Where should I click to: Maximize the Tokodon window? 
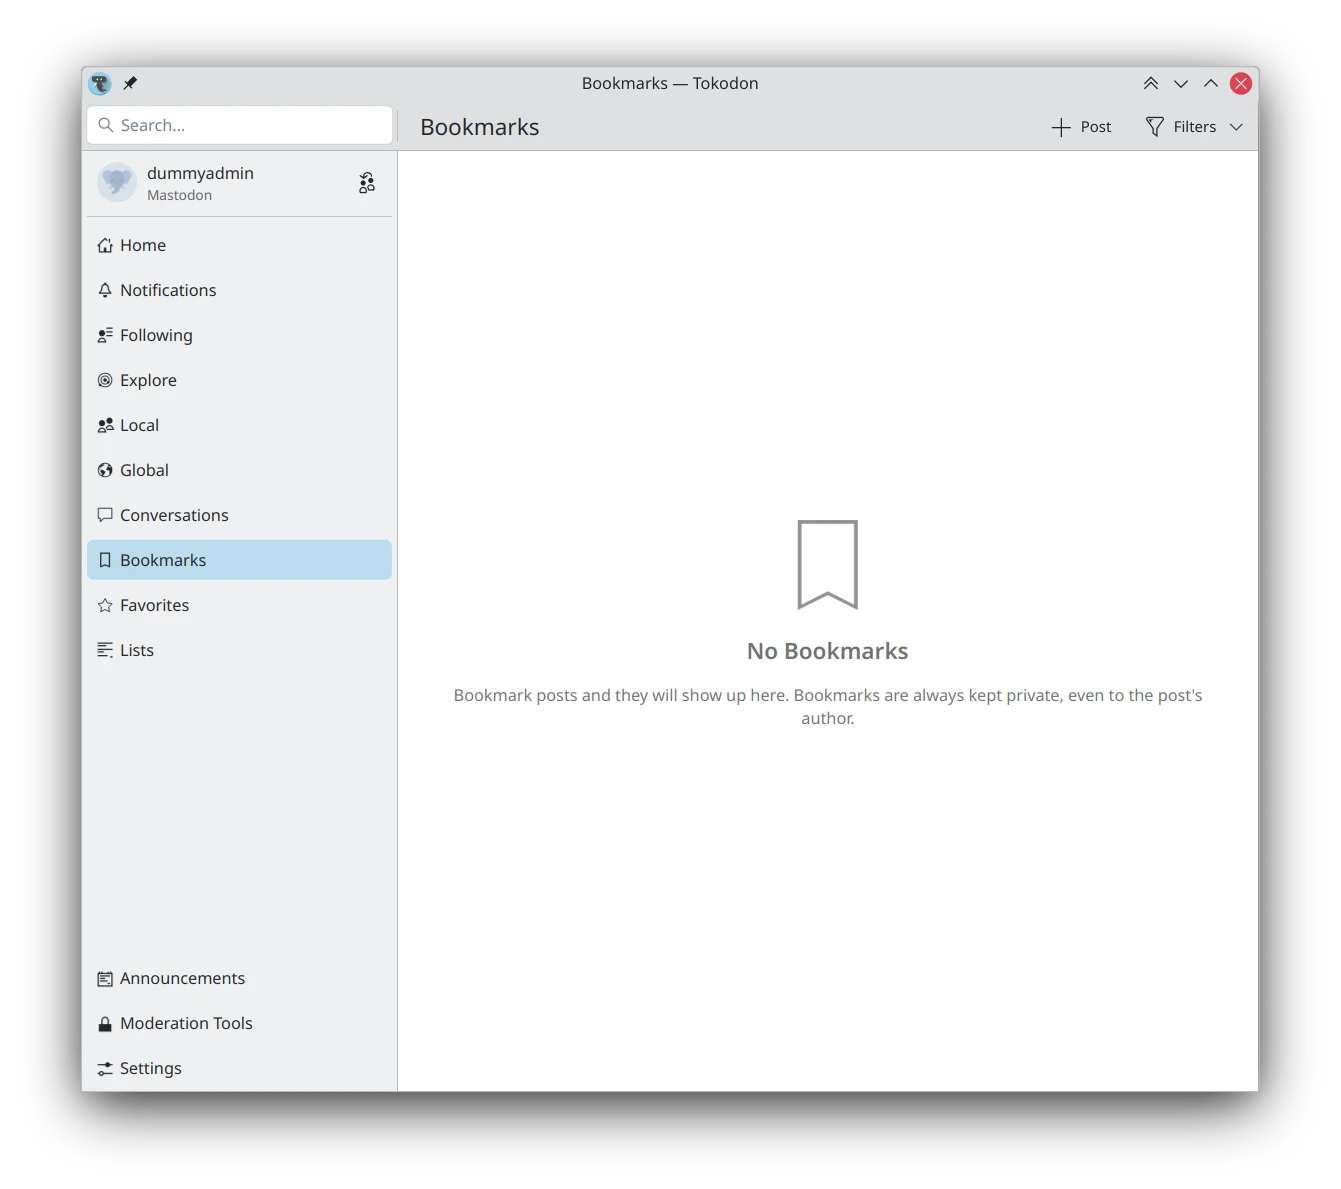coord(1211,84)
